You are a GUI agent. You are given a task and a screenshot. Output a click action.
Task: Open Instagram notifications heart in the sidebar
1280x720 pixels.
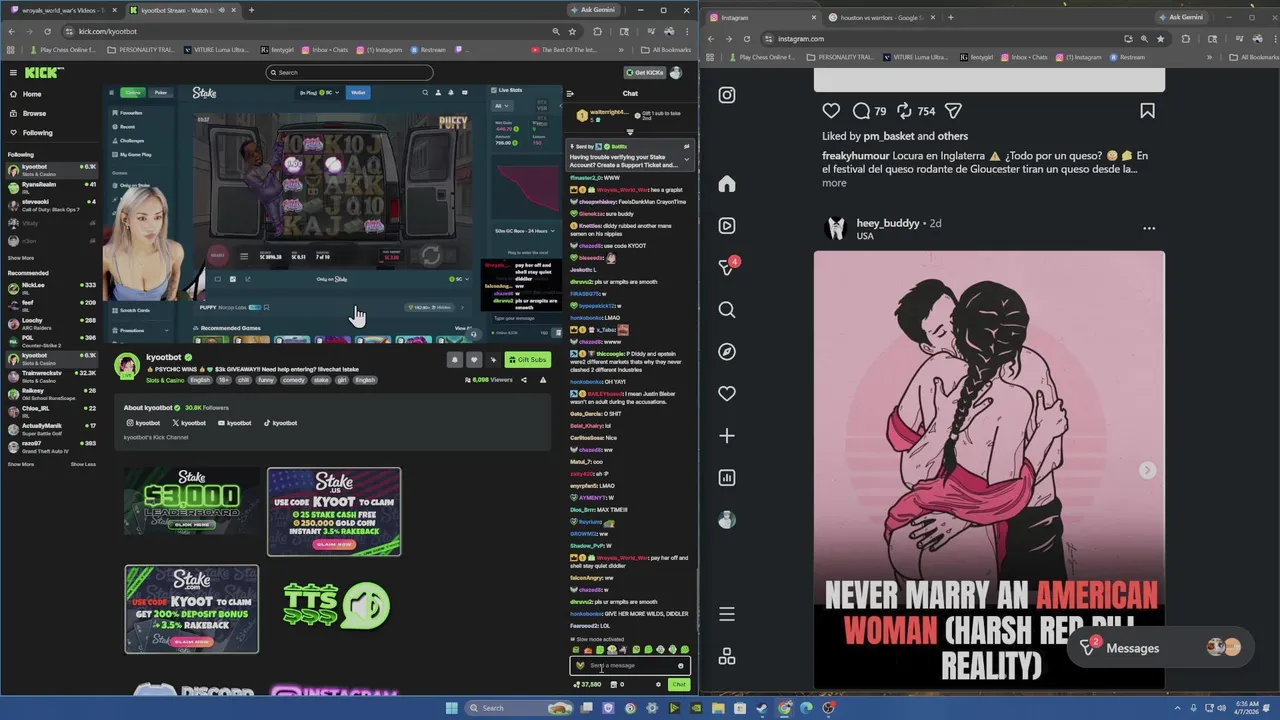point(727,394)
